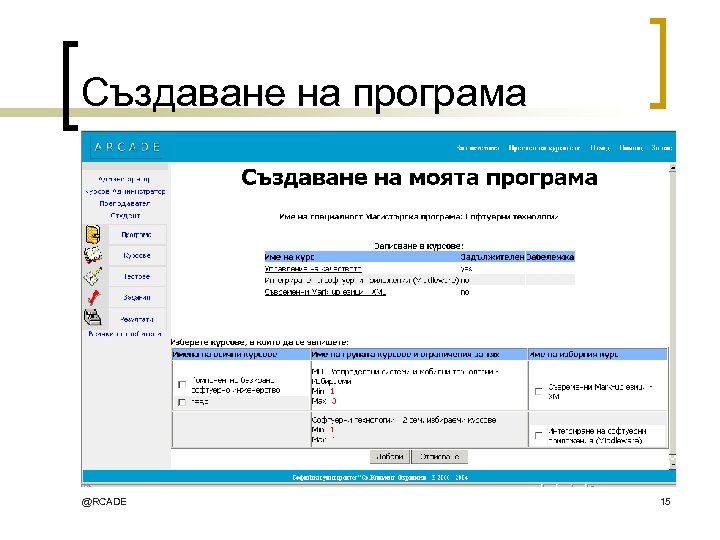Click the Създаване на моята програма heading

pyautogui.click(x=419, y=178)
